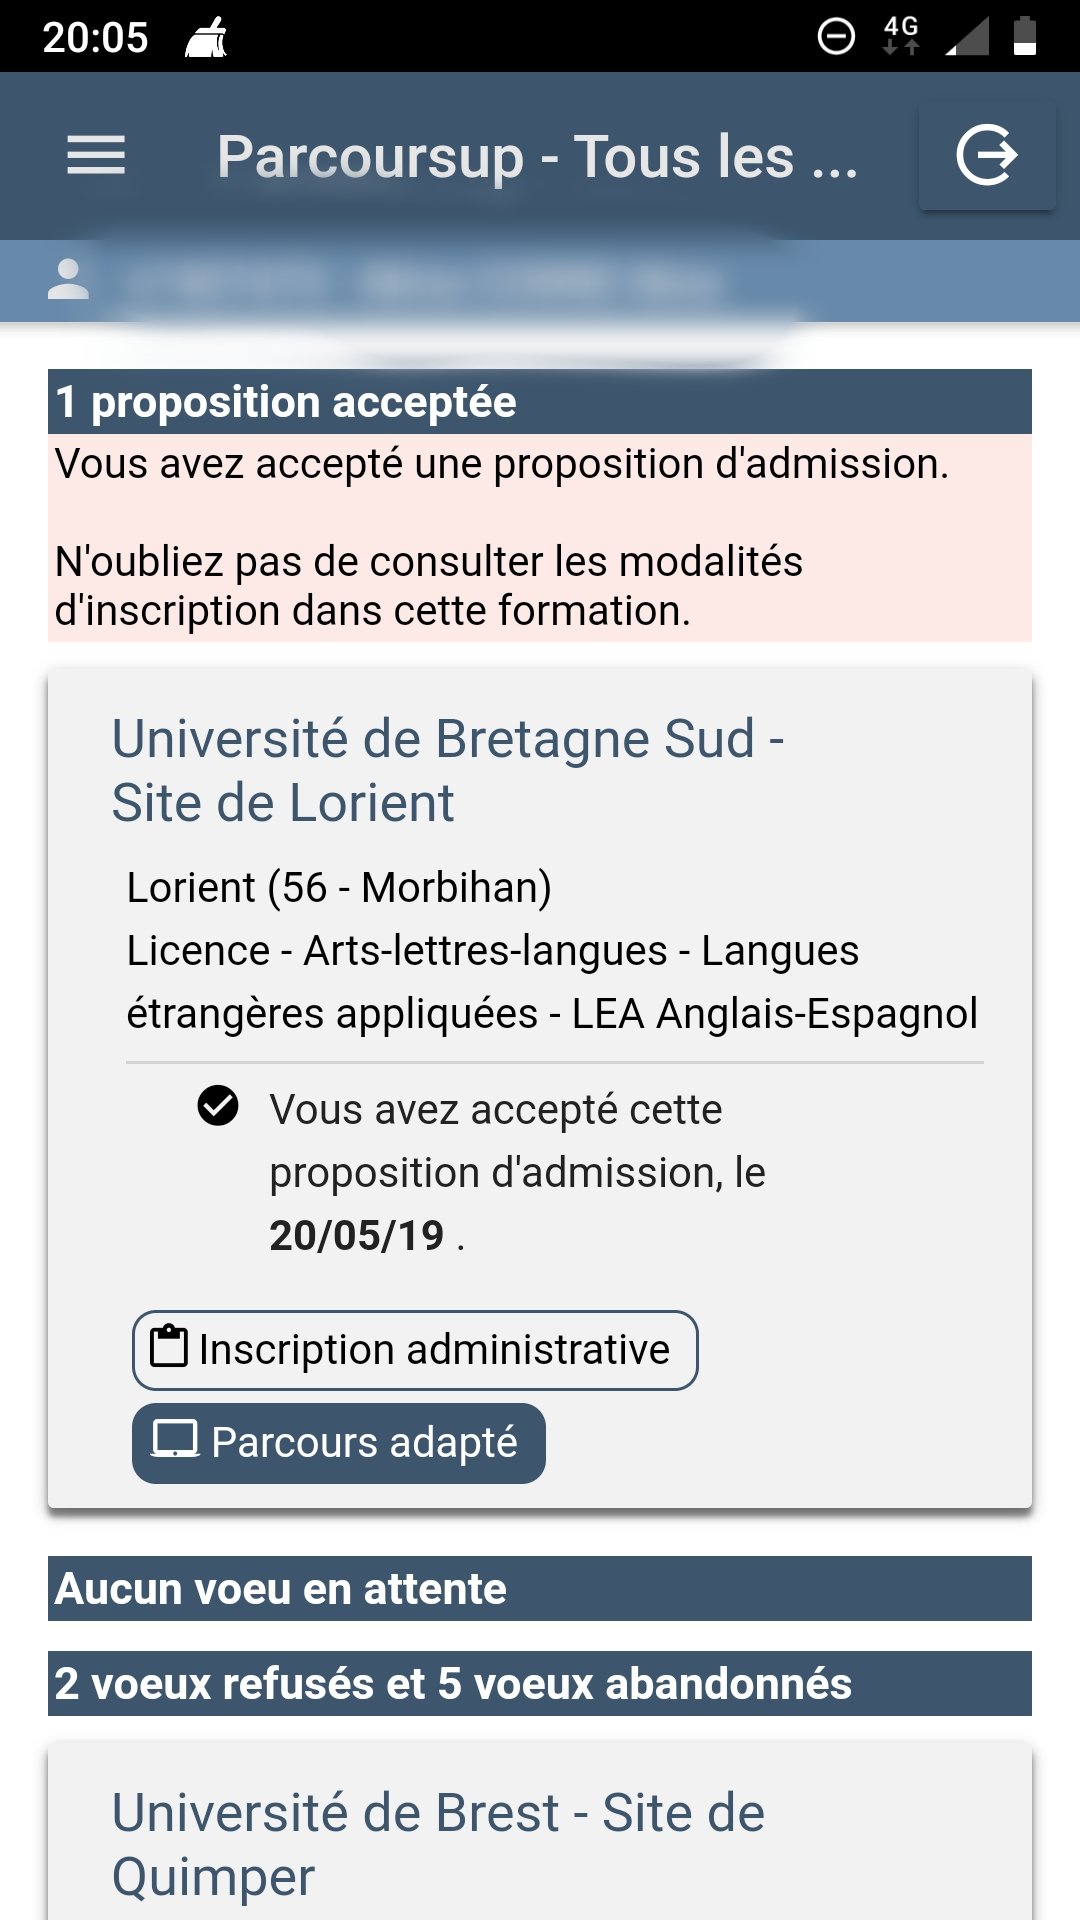Expand '2 voeux refusés et 5 voeux abandonnés'

[x=540, y=1683]
